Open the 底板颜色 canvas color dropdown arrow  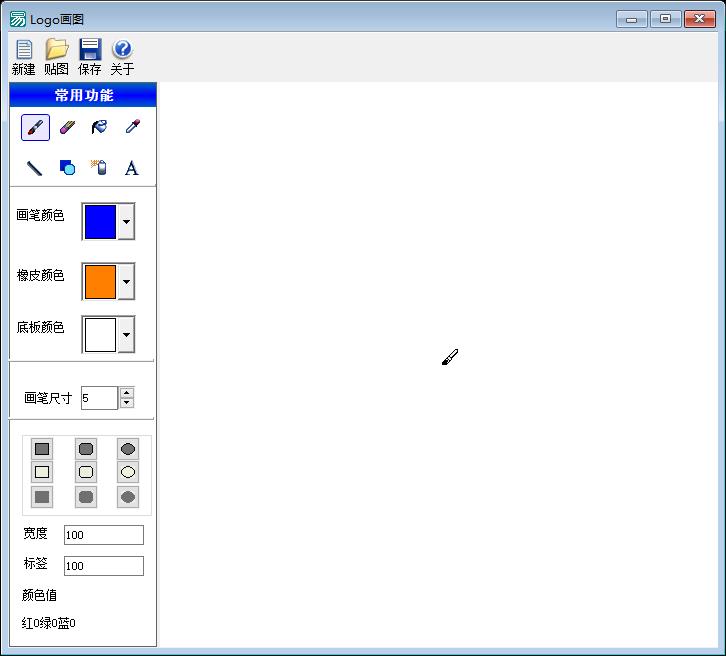click(126, 334)
